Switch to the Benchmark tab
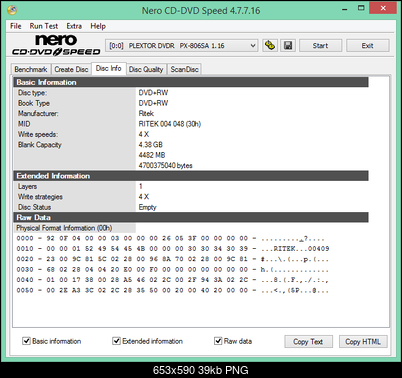402x378 pixels. (31, 69)
